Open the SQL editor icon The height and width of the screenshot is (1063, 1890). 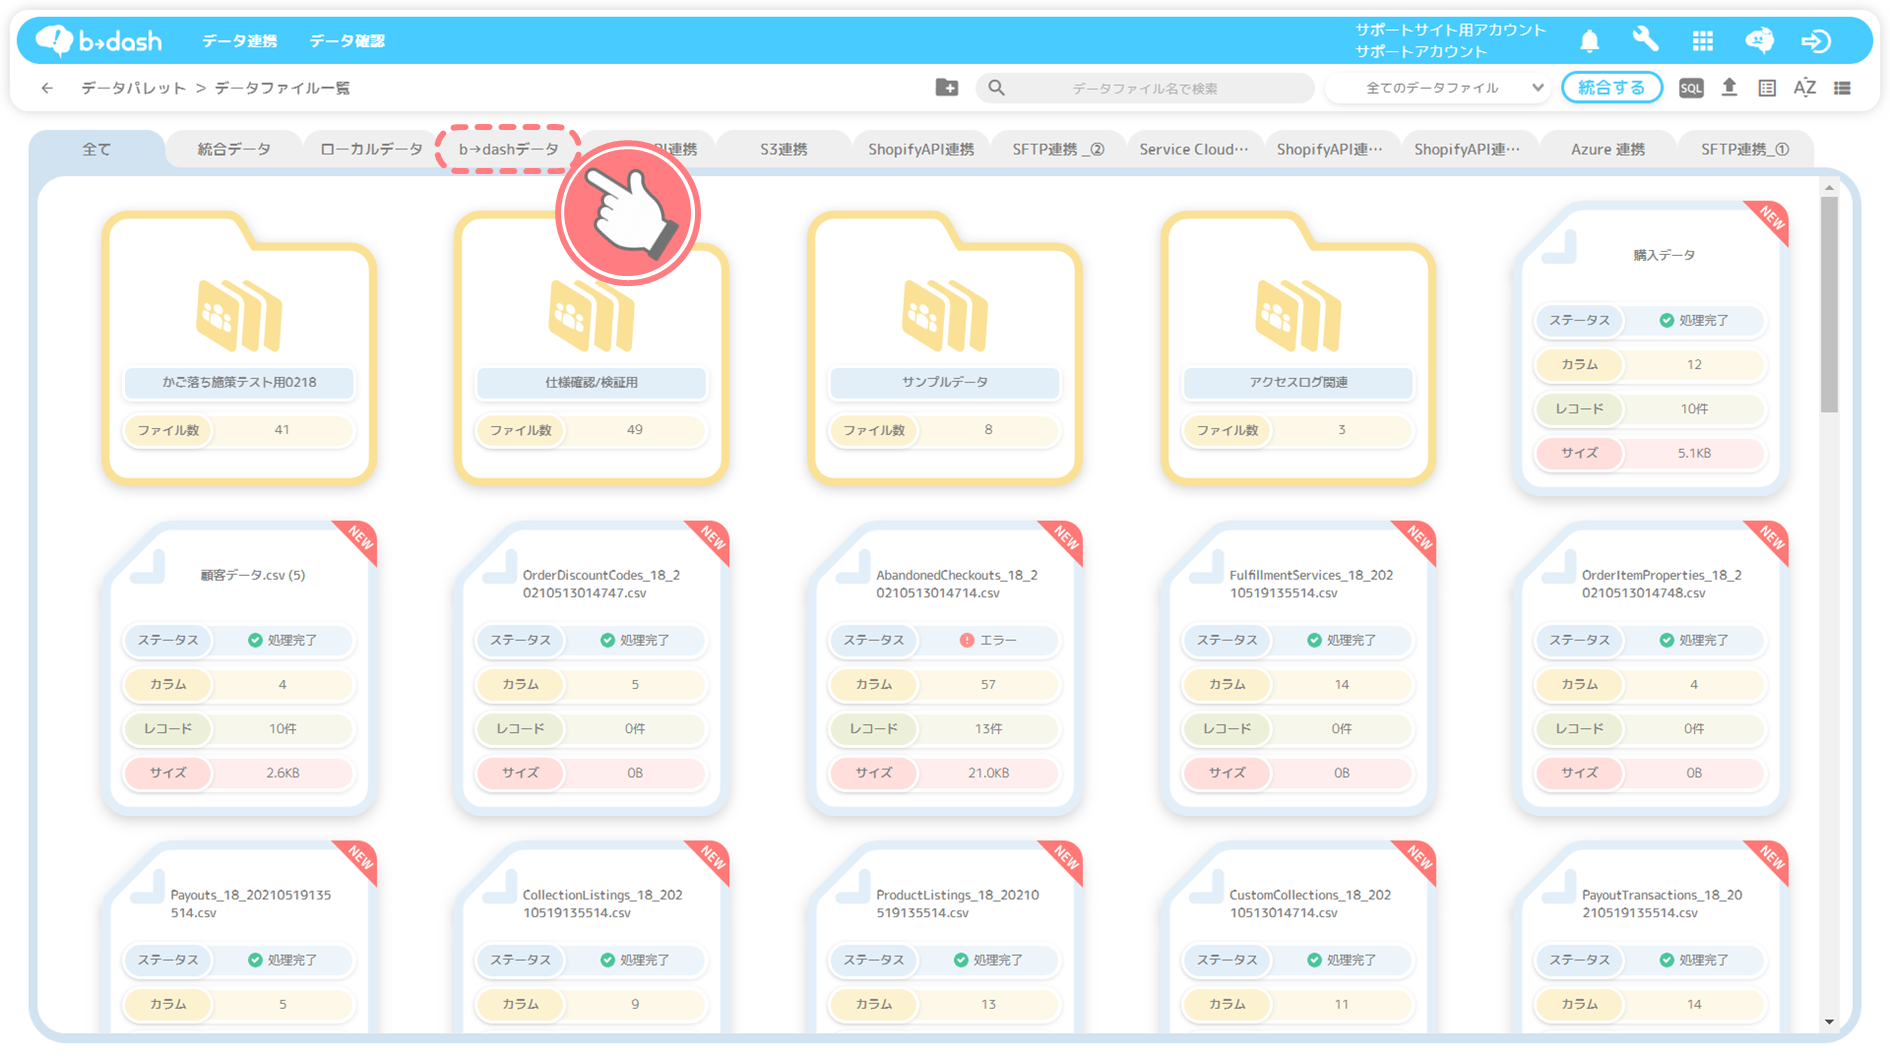(1690, 88)
